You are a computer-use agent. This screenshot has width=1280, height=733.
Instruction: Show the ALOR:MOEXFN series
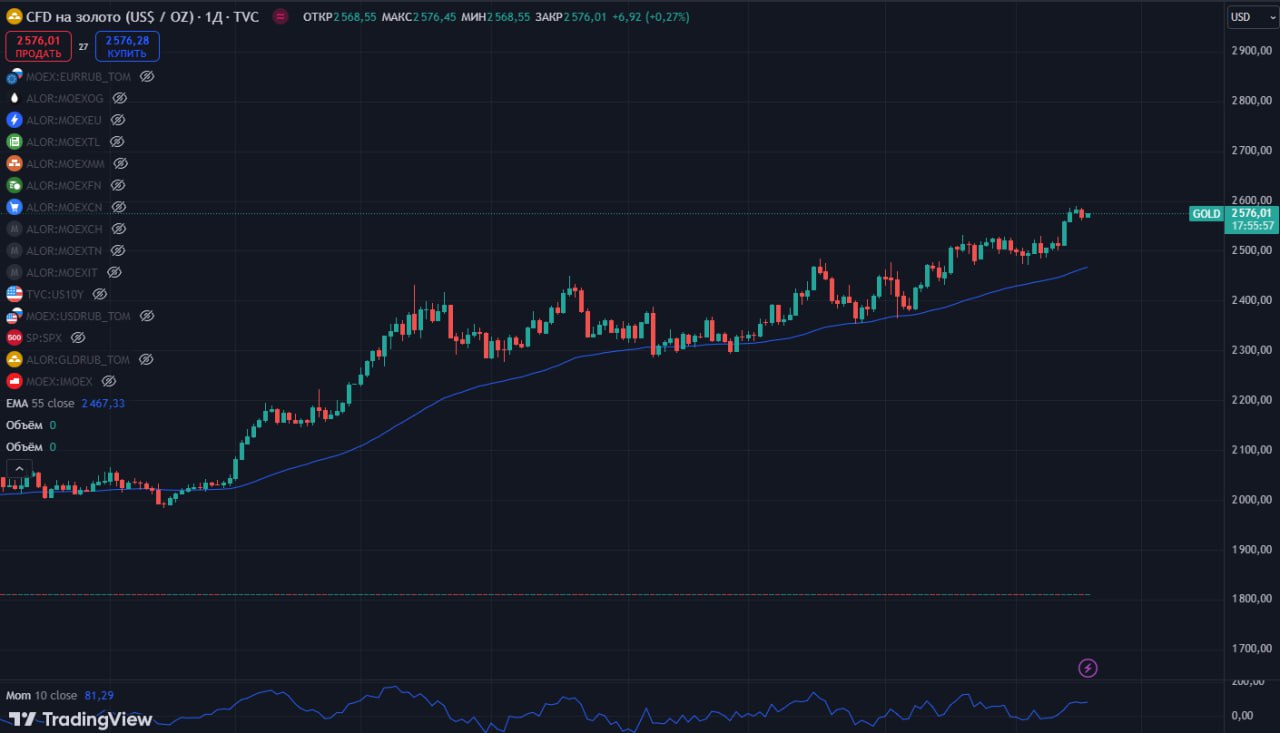[118, 185]
